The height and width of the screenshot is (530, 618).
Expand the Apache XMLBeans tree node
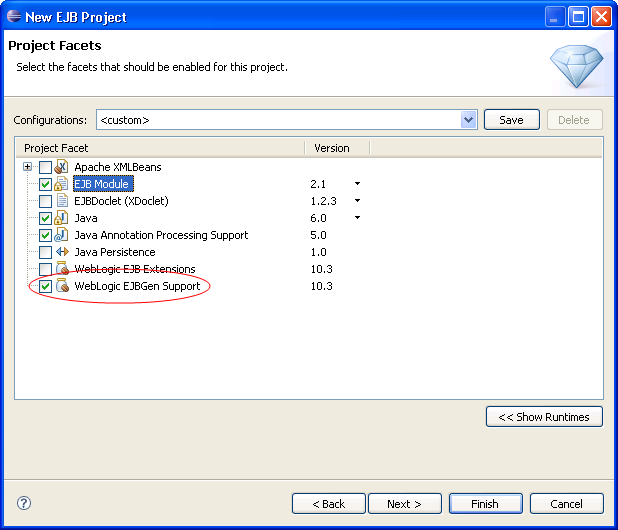point(27,167)
